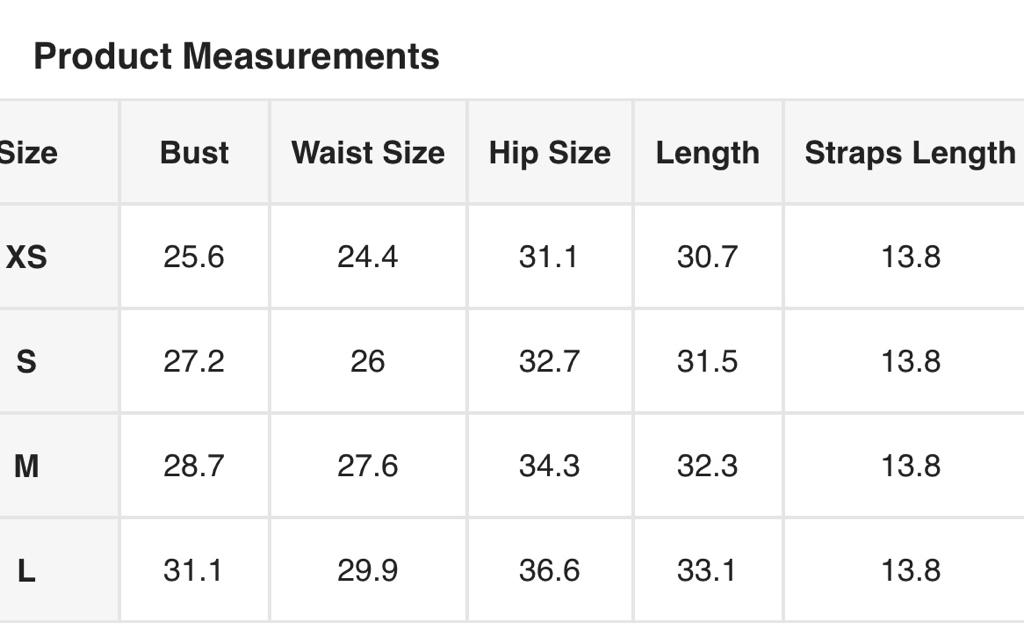The height and width of the screenshot is (630, 1024).
Task: Select M hip size value 34.3
Action: point(549,466)
